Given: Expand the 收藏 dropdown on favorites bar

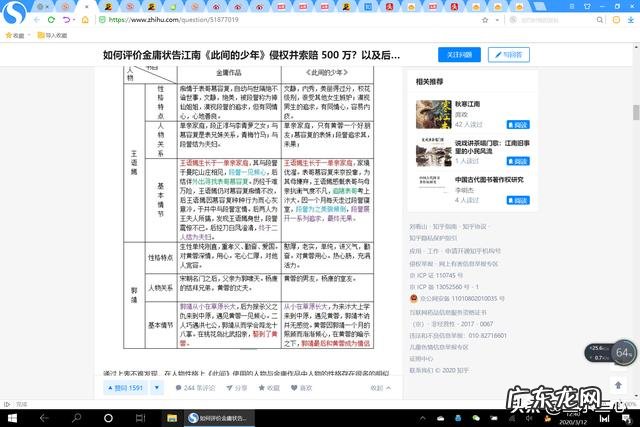Looking at the screenshot, I should click(29, 36).
